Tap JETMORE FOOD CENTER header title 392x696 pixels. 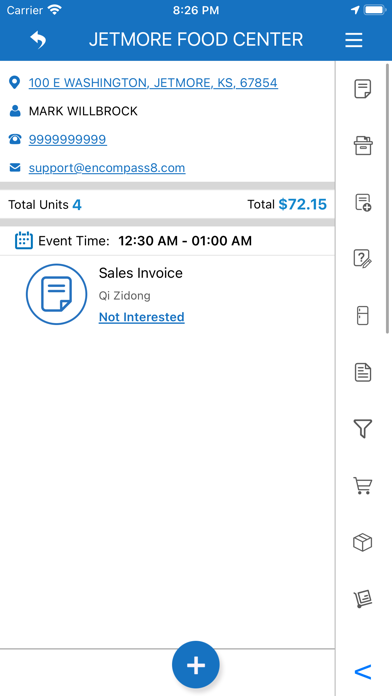pos(196,40)
